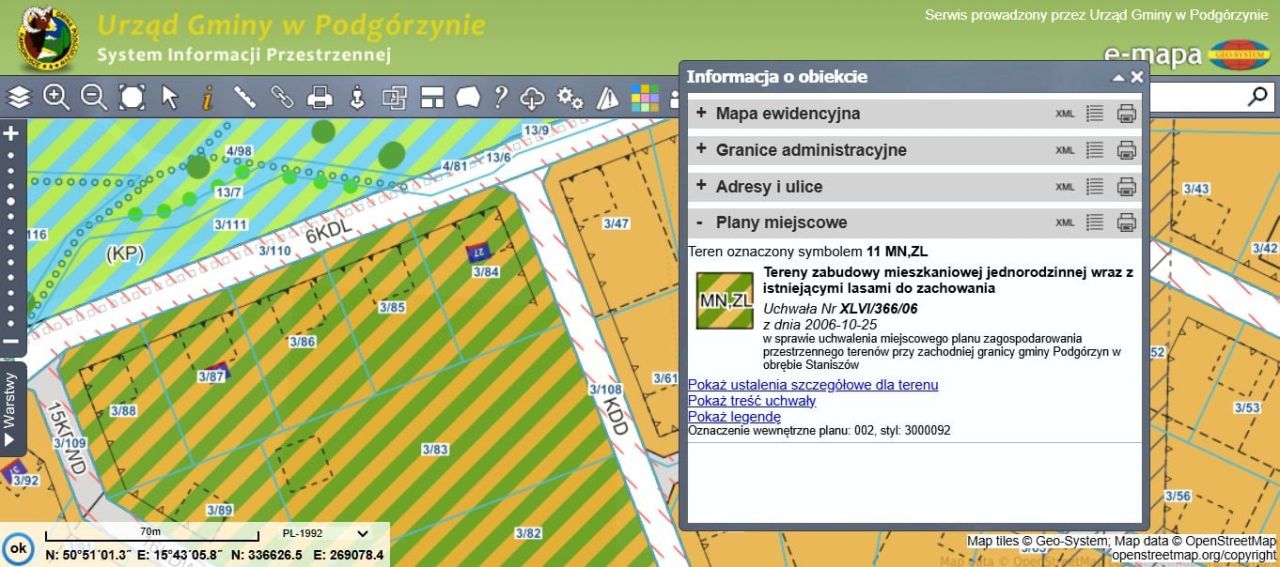The width and height of the screenshot is (1280, 567).
Task: Close the Informacja o obiekcie panel
Action: tap(1137, 77)
